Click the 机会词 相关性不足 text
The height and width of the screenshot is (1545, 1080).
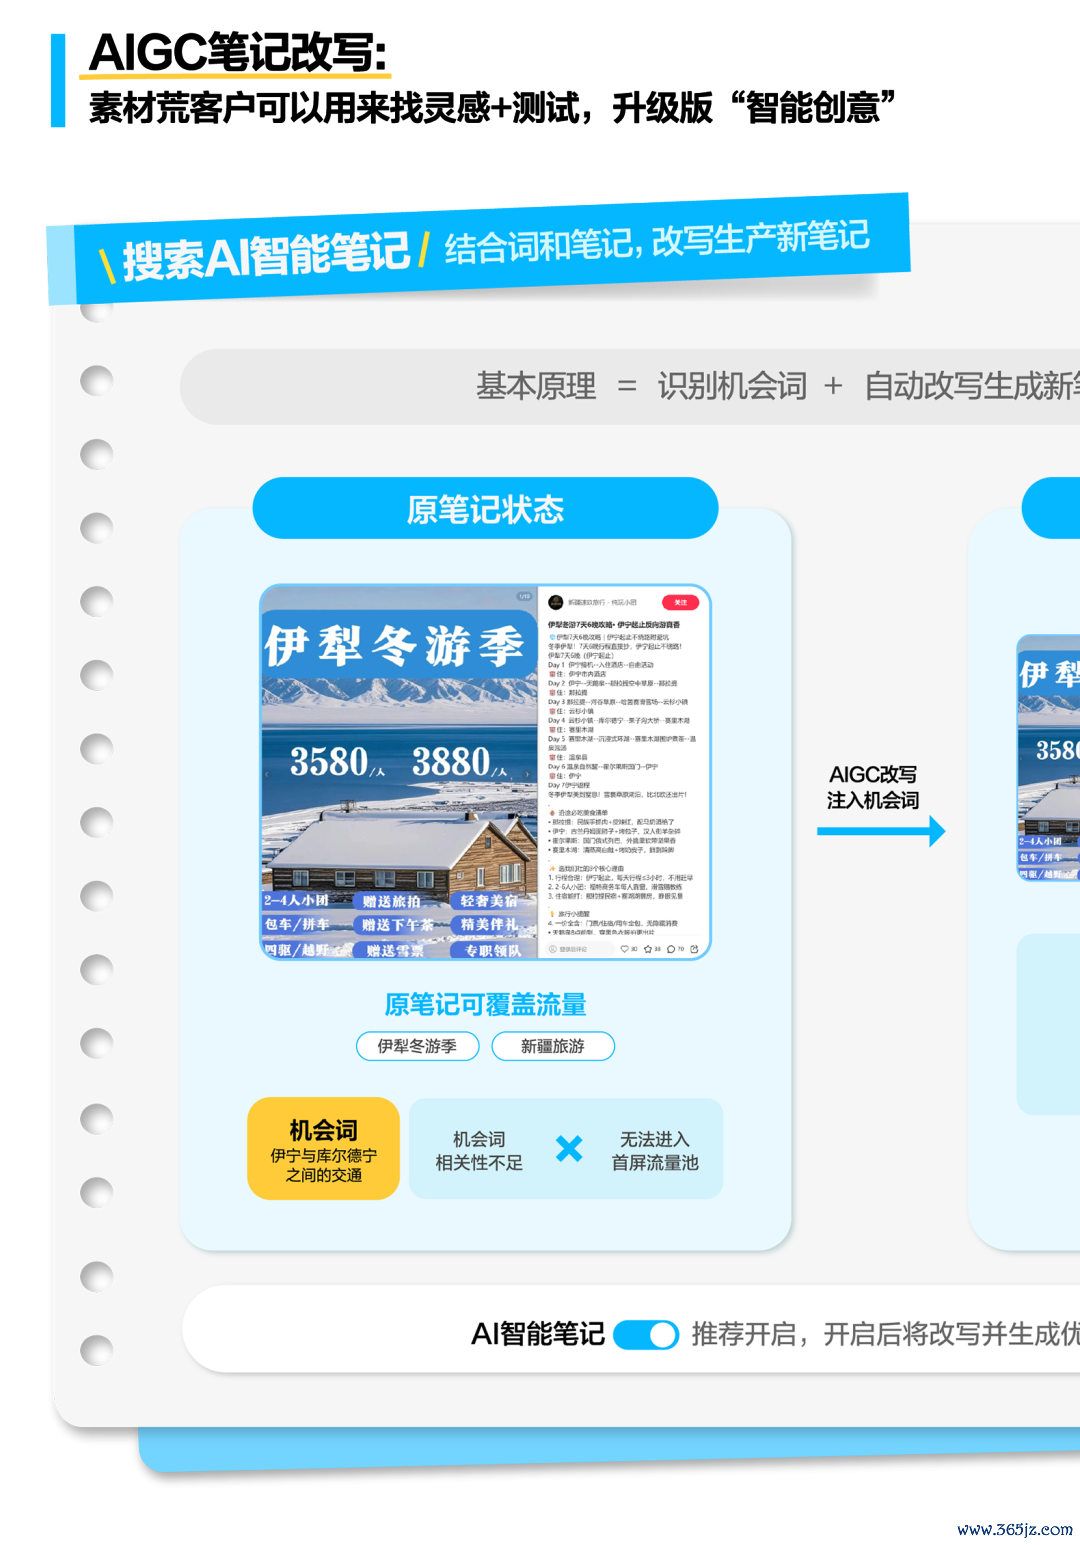click(x=479, y=1151)
